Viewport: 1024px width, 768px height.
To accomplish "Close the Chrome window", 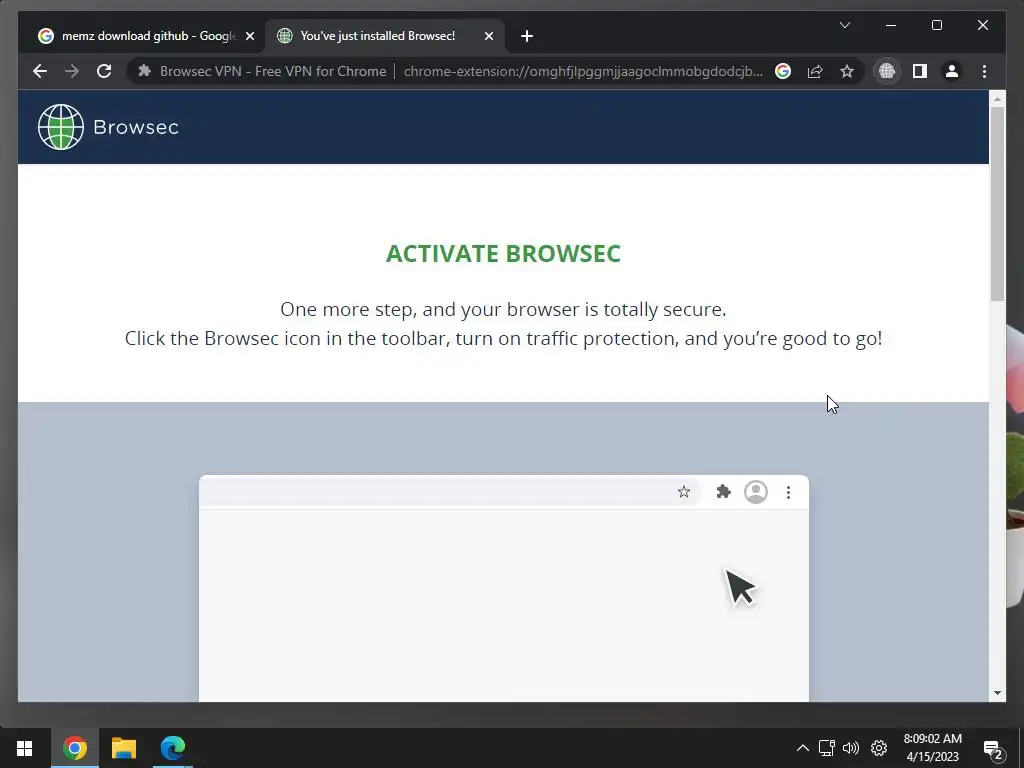I will pos(983,25).
